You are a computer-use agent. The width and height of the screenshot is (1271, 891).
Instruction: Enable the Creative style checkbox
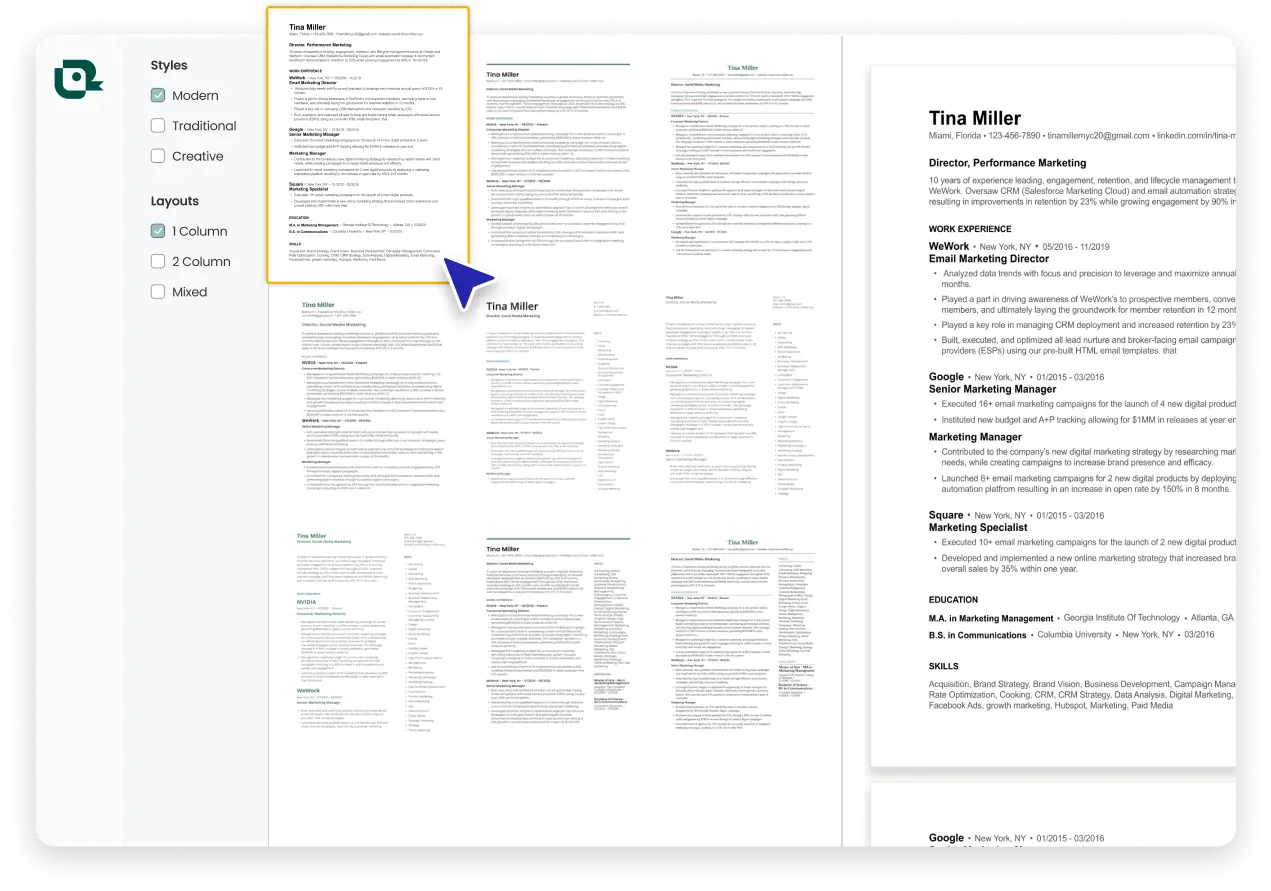tap(158, 156)
